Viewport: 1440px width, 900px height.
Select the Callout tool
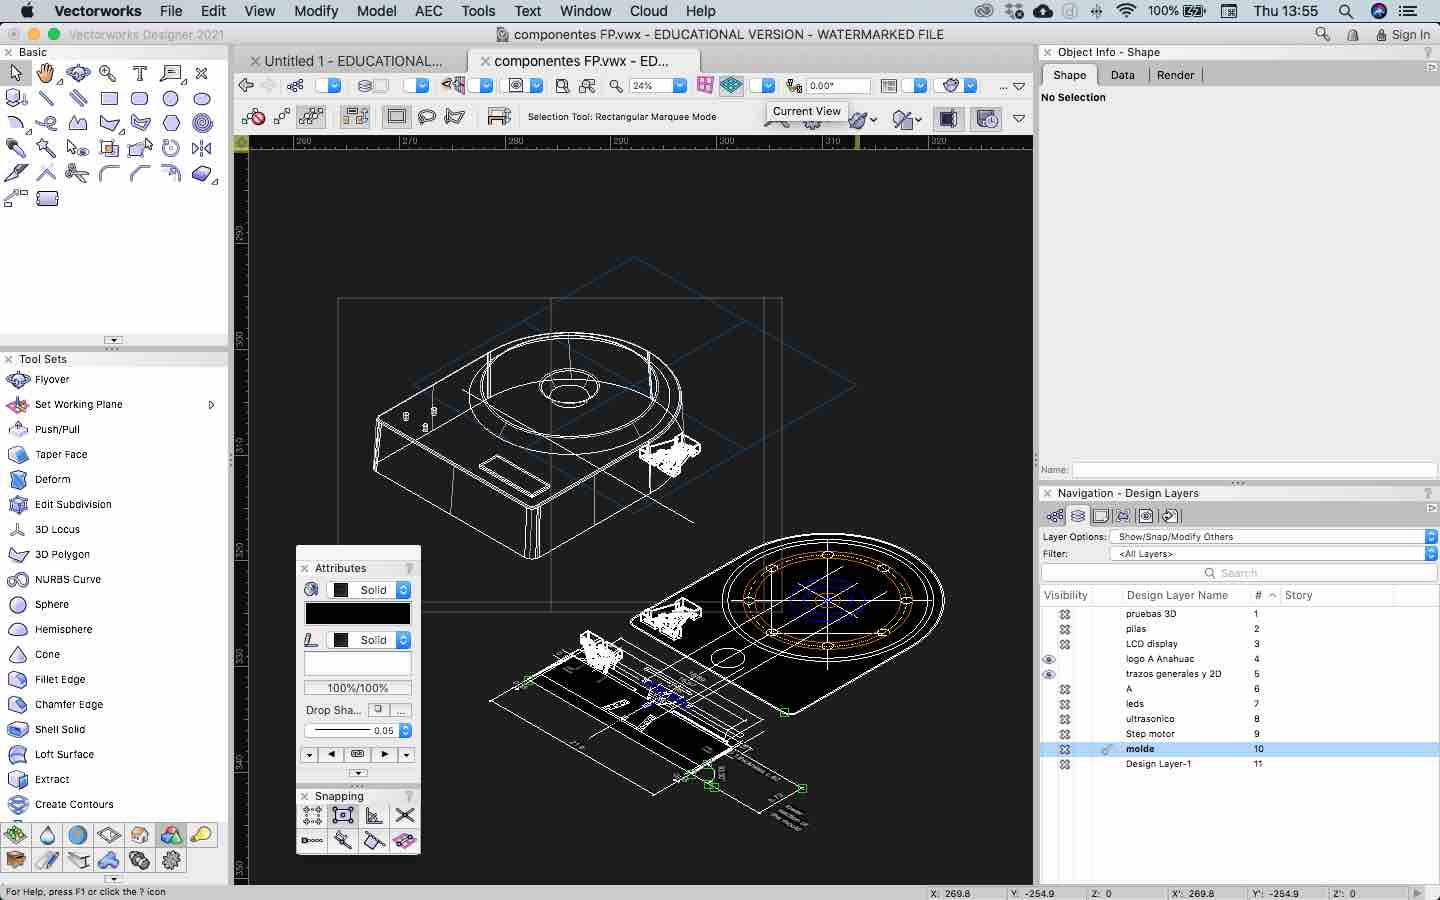171,73
